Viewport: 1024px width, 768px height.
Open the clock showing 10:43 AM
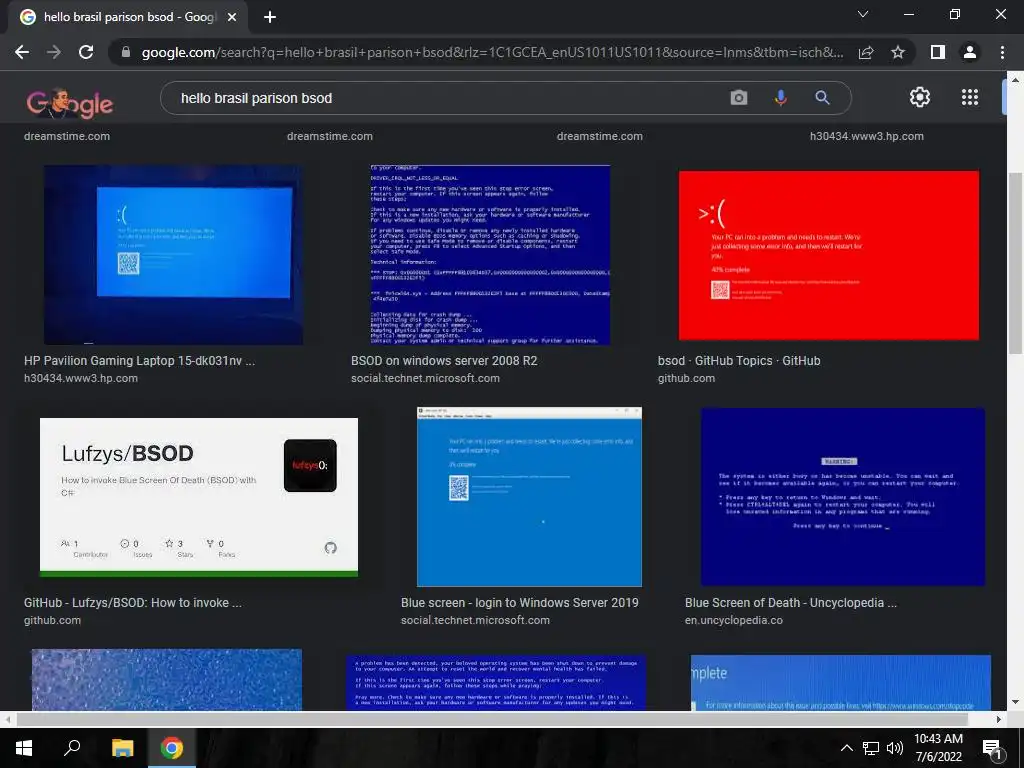click(938, 748)
